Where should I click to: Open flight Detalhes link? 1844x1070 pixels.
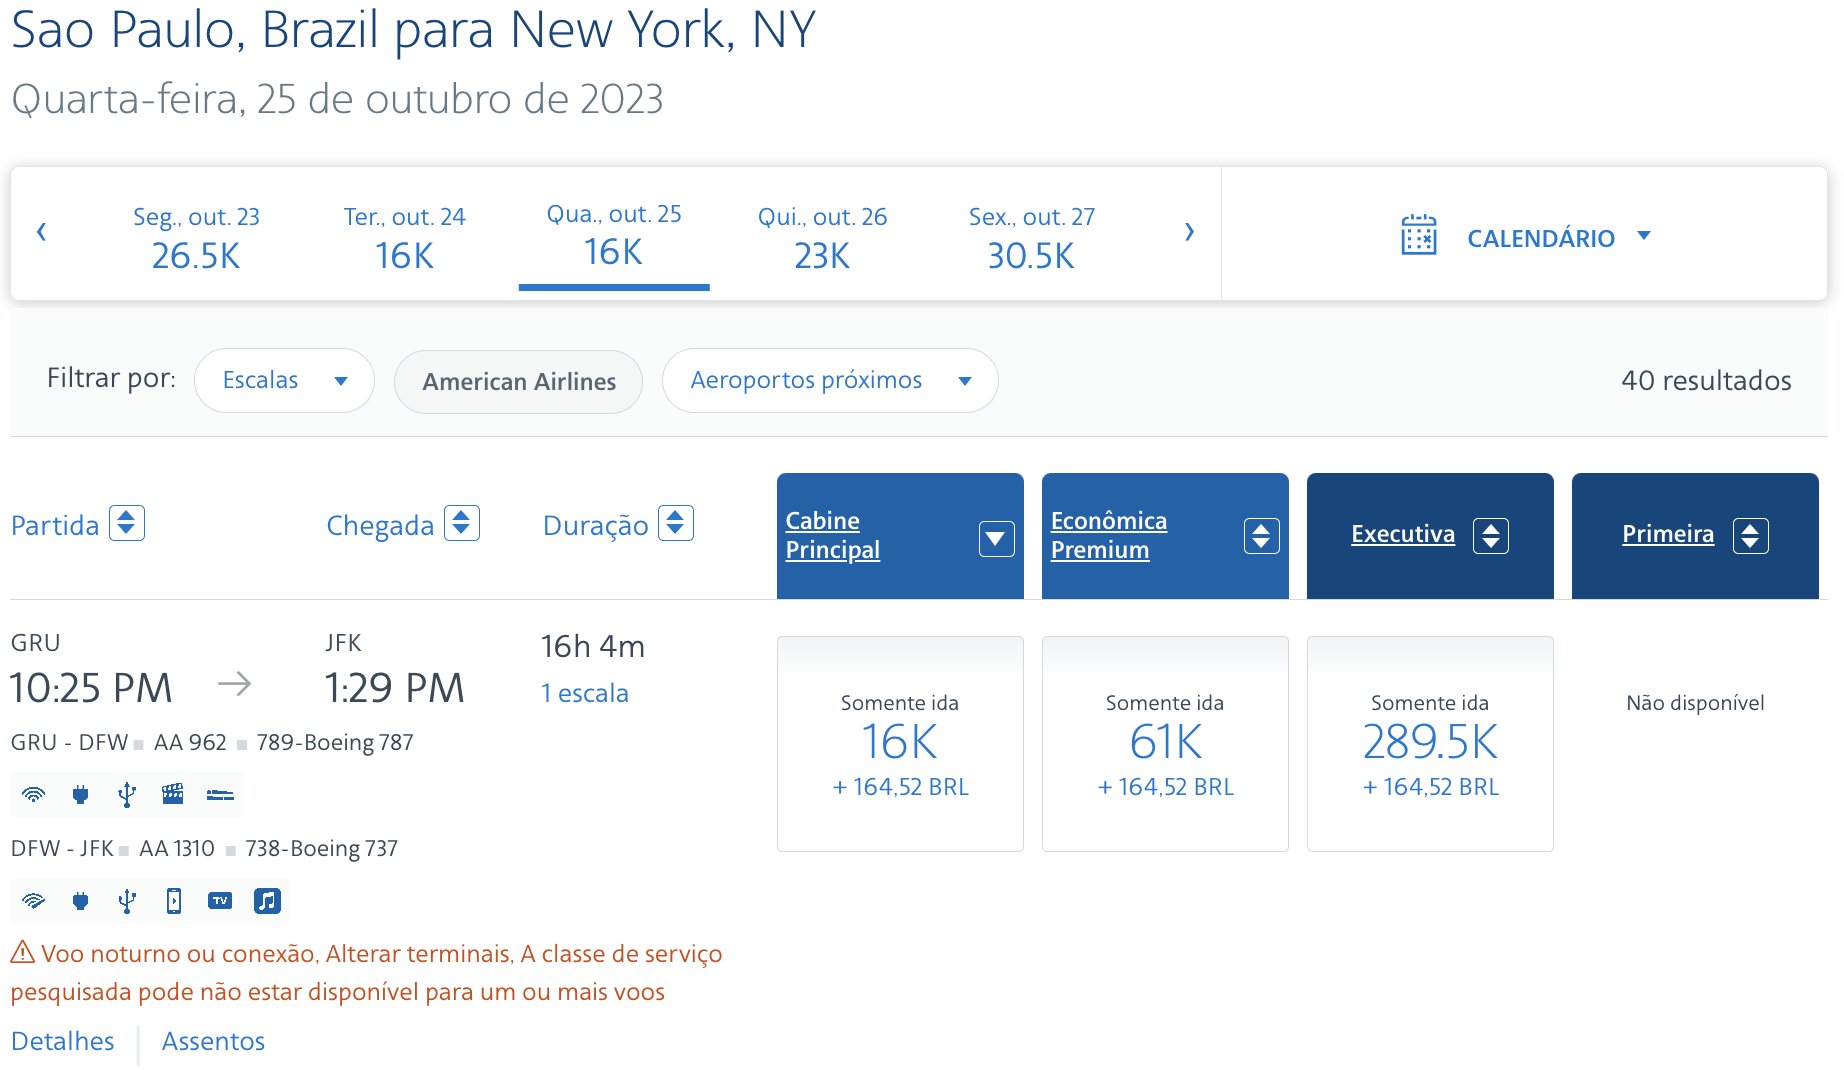point(62,1041)
